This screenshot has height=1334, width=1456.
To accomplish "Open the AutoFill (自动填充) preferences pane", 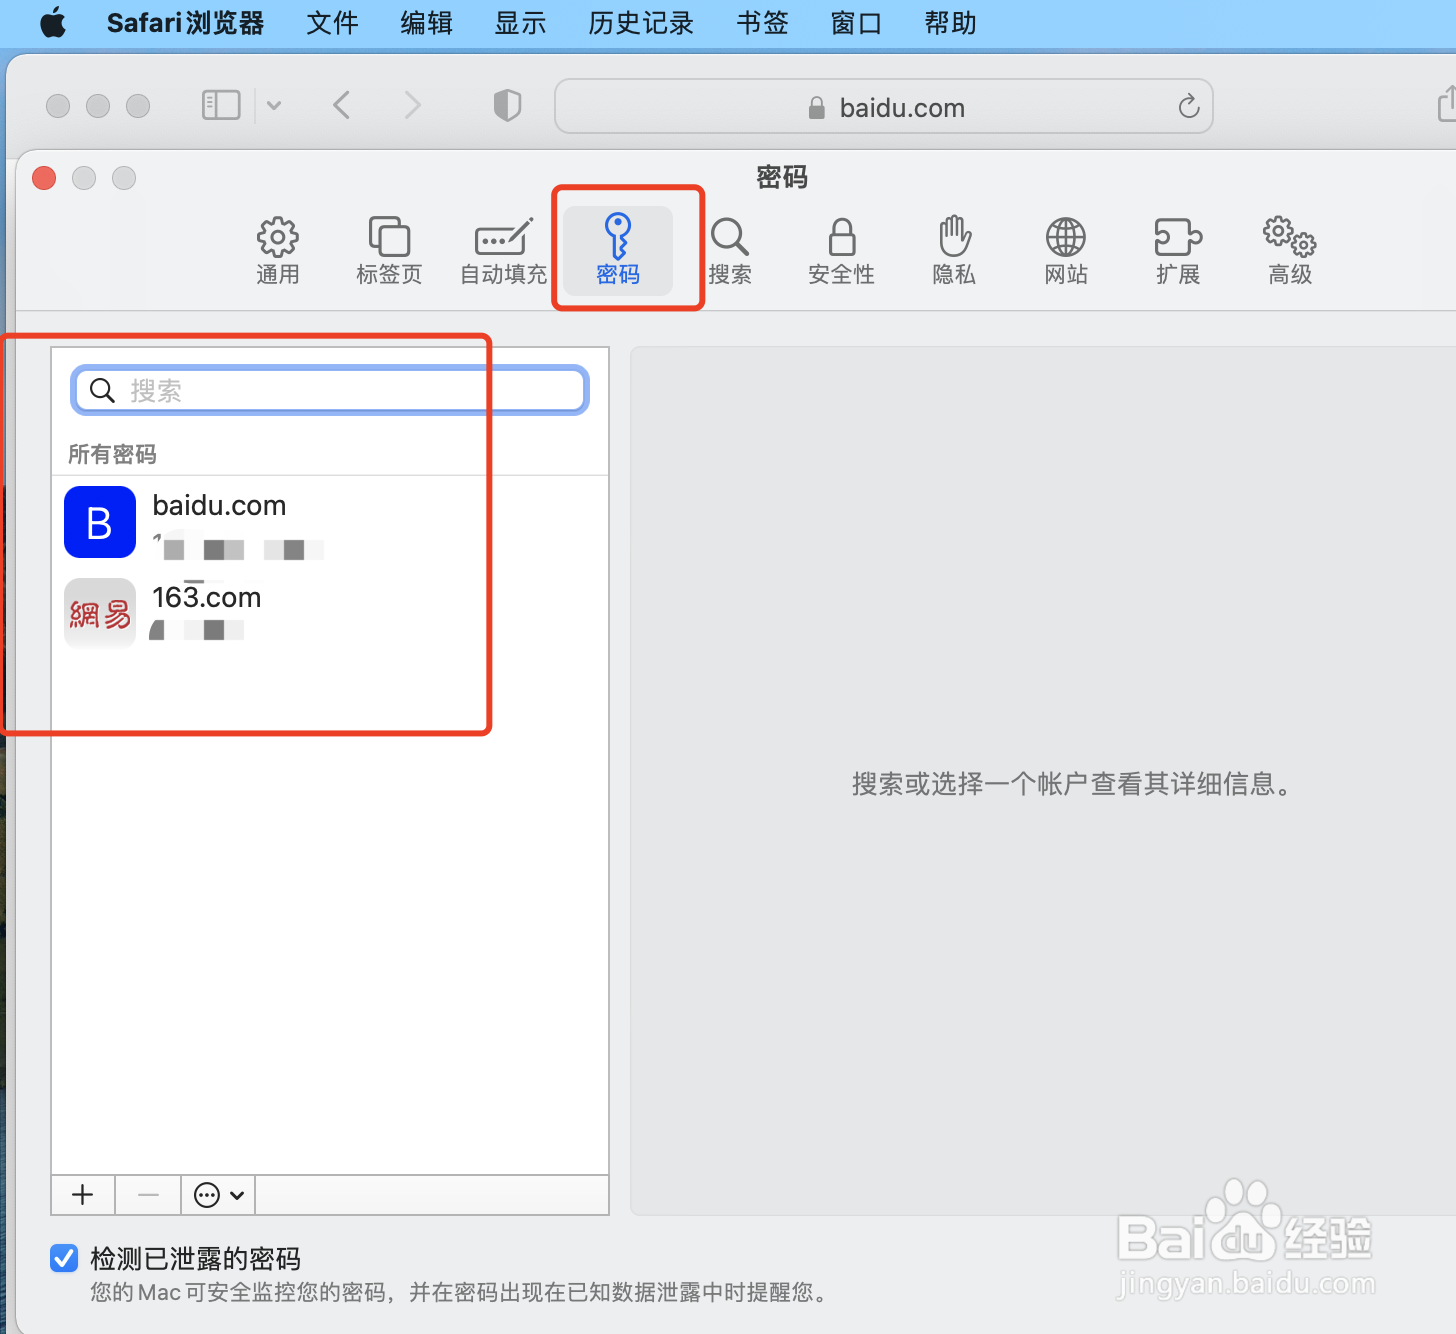I will tap(503, 250).
